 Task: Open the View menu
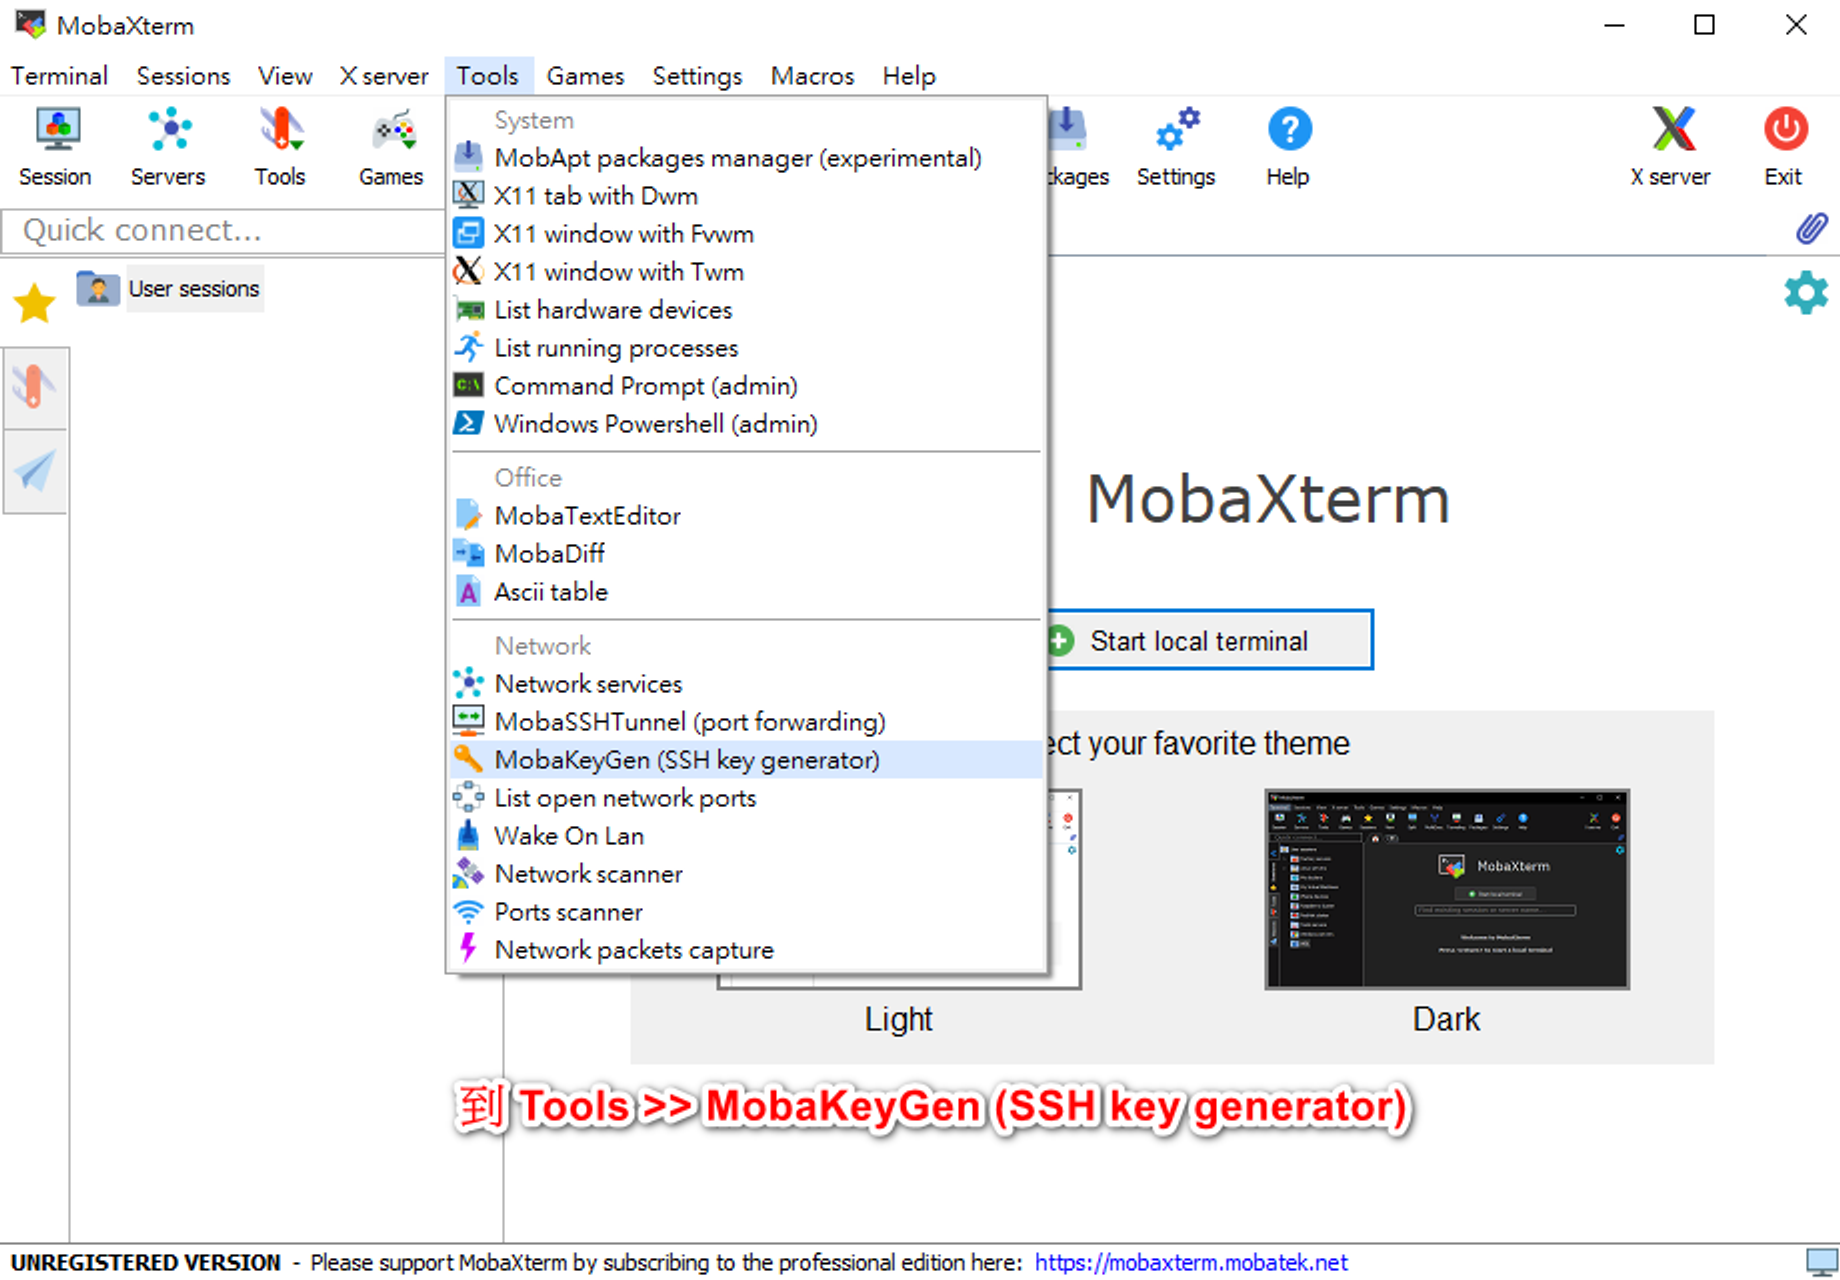click(x=285, y=76)
